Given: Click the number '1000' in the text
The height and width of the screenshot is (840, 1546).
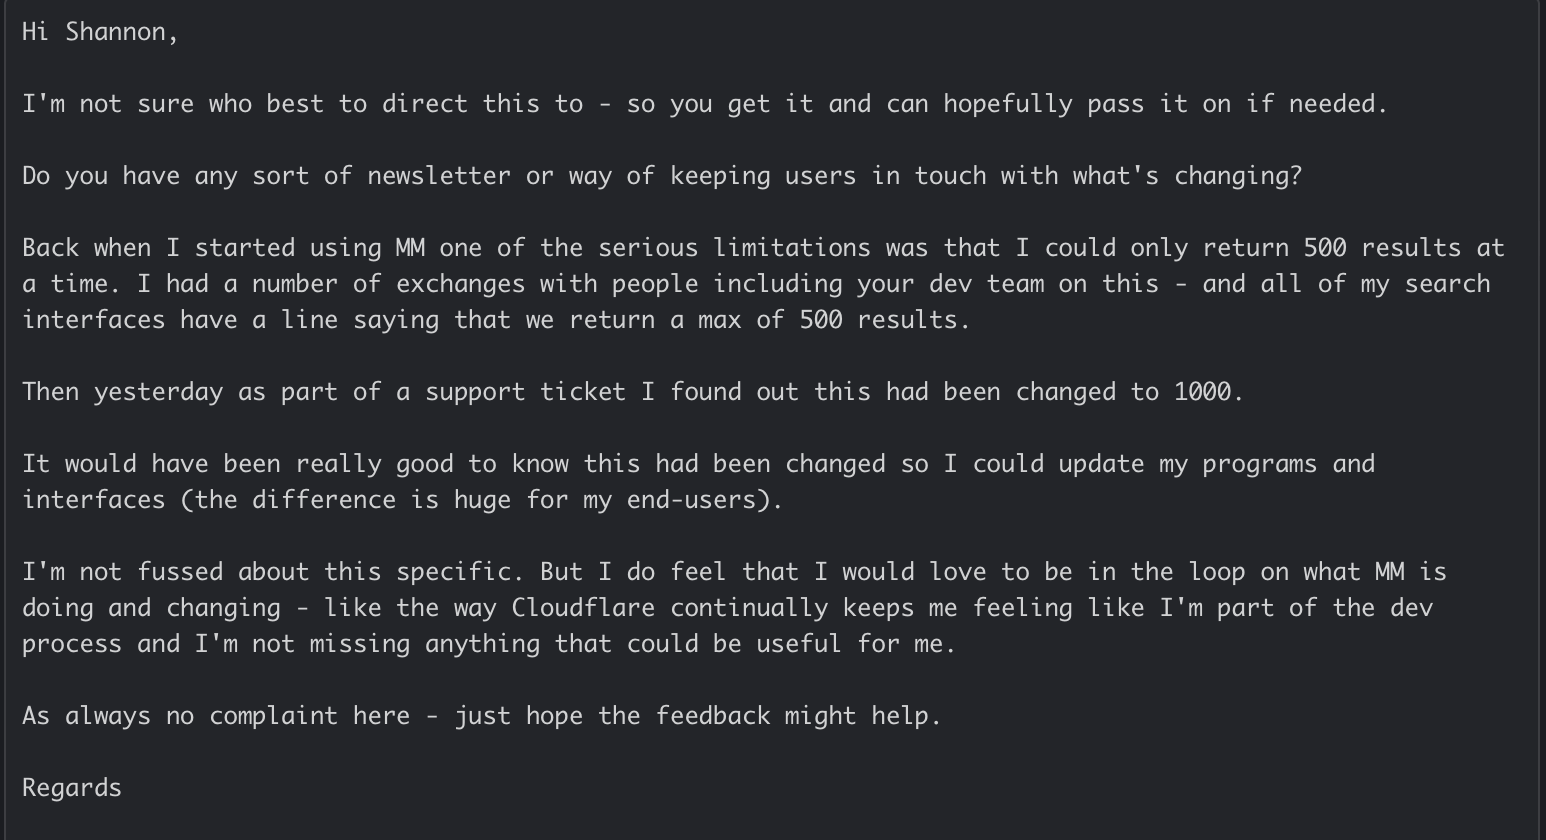Looking at the screenshot, I should (1202, 392).
